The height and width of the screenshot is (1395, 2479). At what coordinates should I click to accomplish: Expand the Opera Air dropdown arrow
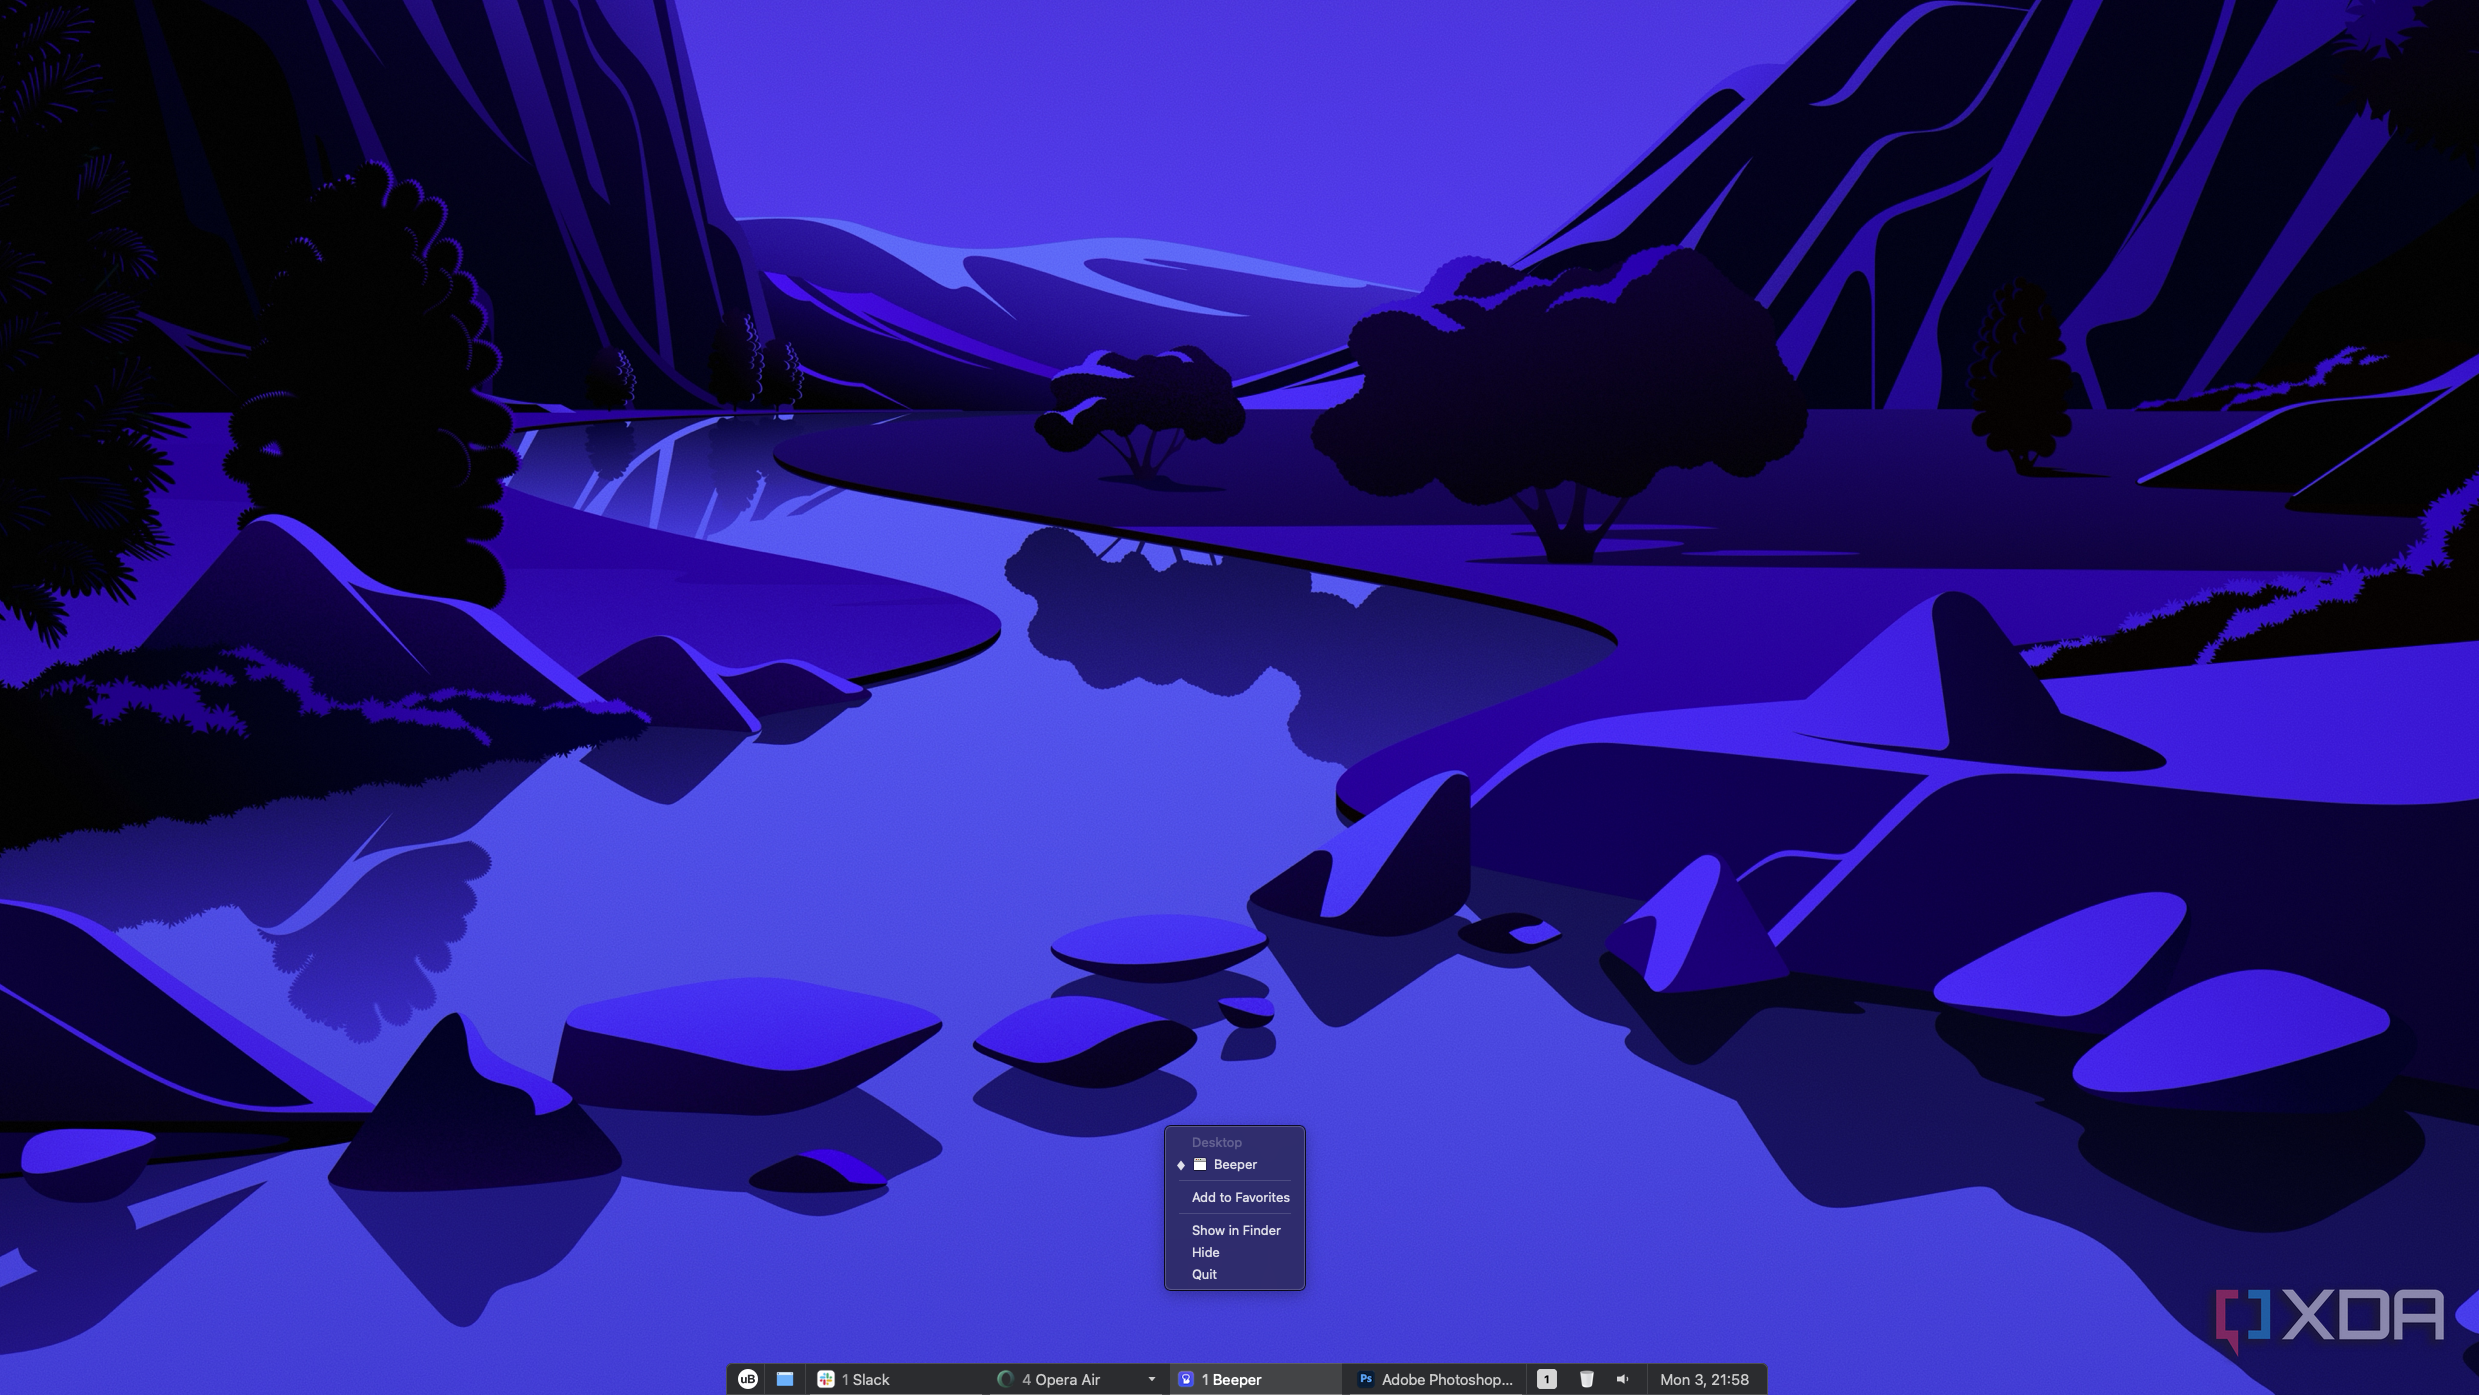(x=1150, y=1379)
